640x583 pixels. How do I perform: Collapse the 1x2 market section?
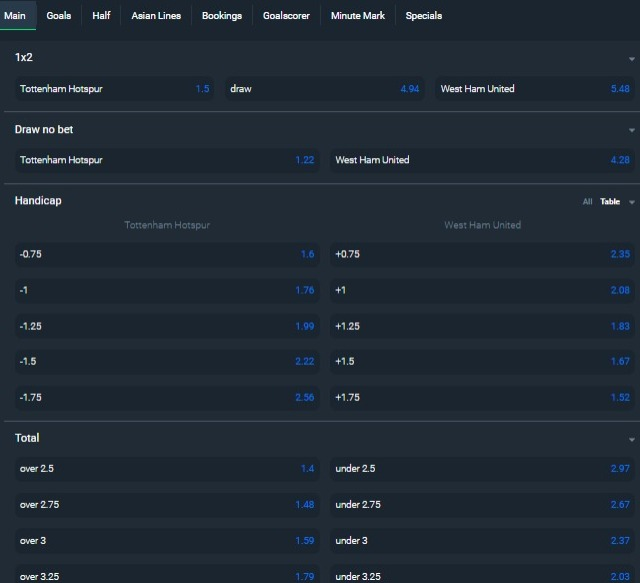coord(631,59)
